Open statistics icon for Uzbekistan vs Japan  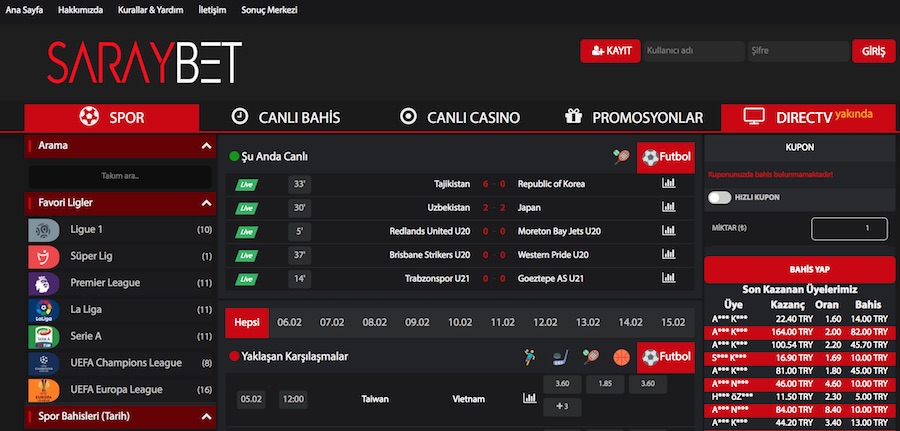click(668, 207)
